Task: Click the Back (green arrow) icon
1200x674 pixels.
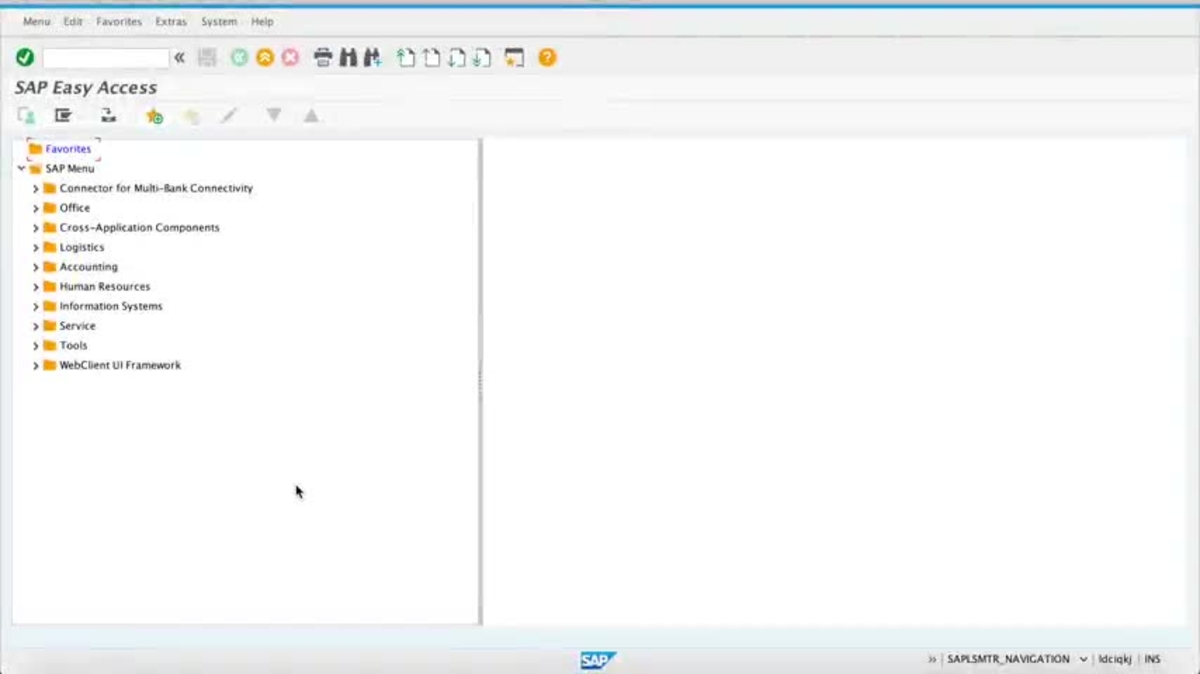Action: (x=238, y=58)
